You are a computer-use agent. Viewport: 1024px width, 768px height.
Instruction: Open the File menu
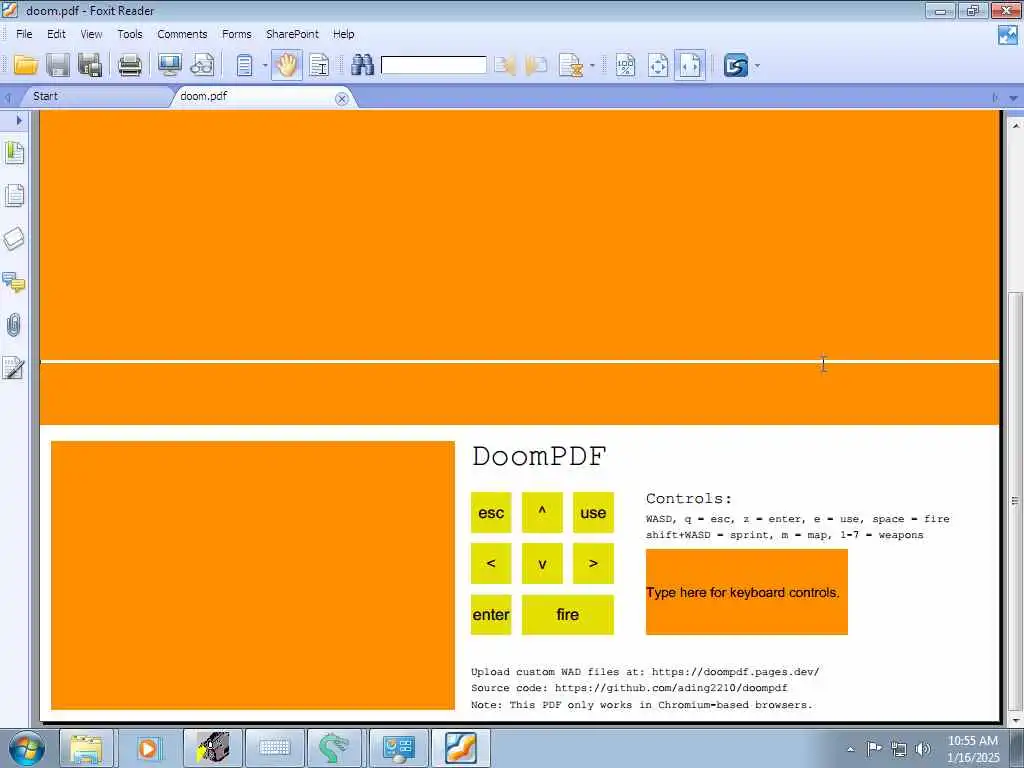(x=24, y=34)
